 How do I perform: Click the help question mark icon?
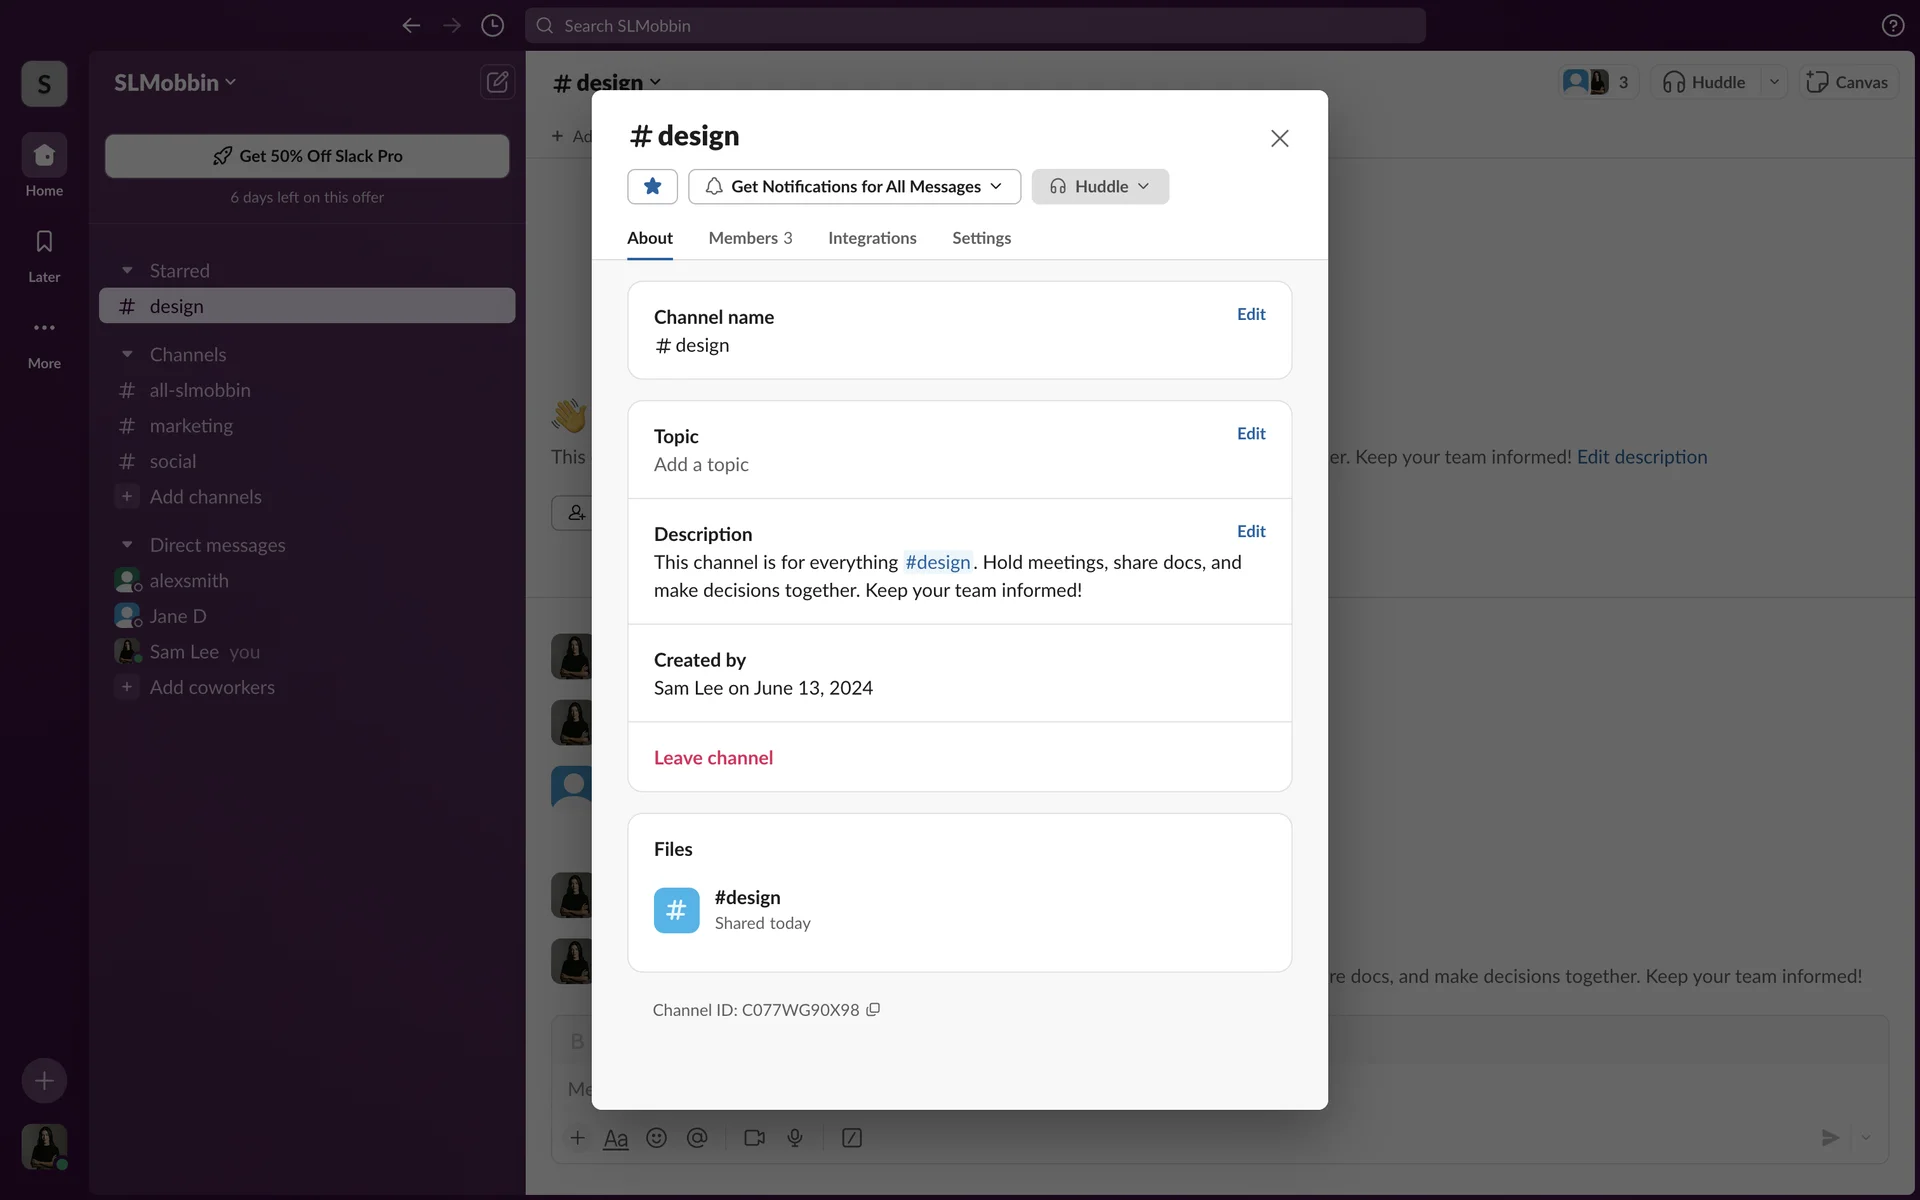pos(1892,25)
